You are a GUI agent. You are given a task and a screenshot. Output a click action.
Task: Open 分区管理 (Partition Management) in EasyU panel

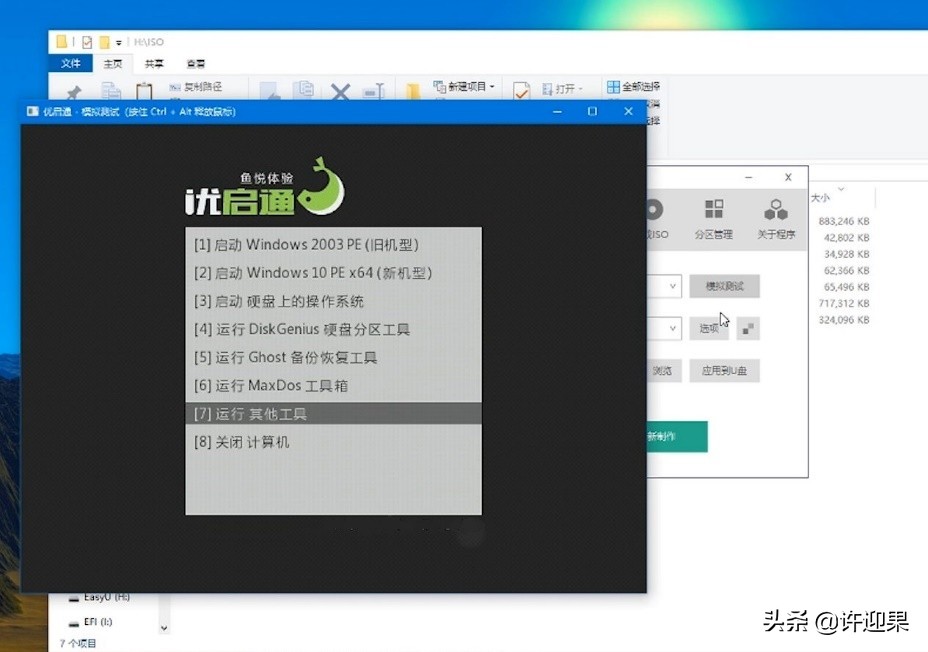(713, 209)
